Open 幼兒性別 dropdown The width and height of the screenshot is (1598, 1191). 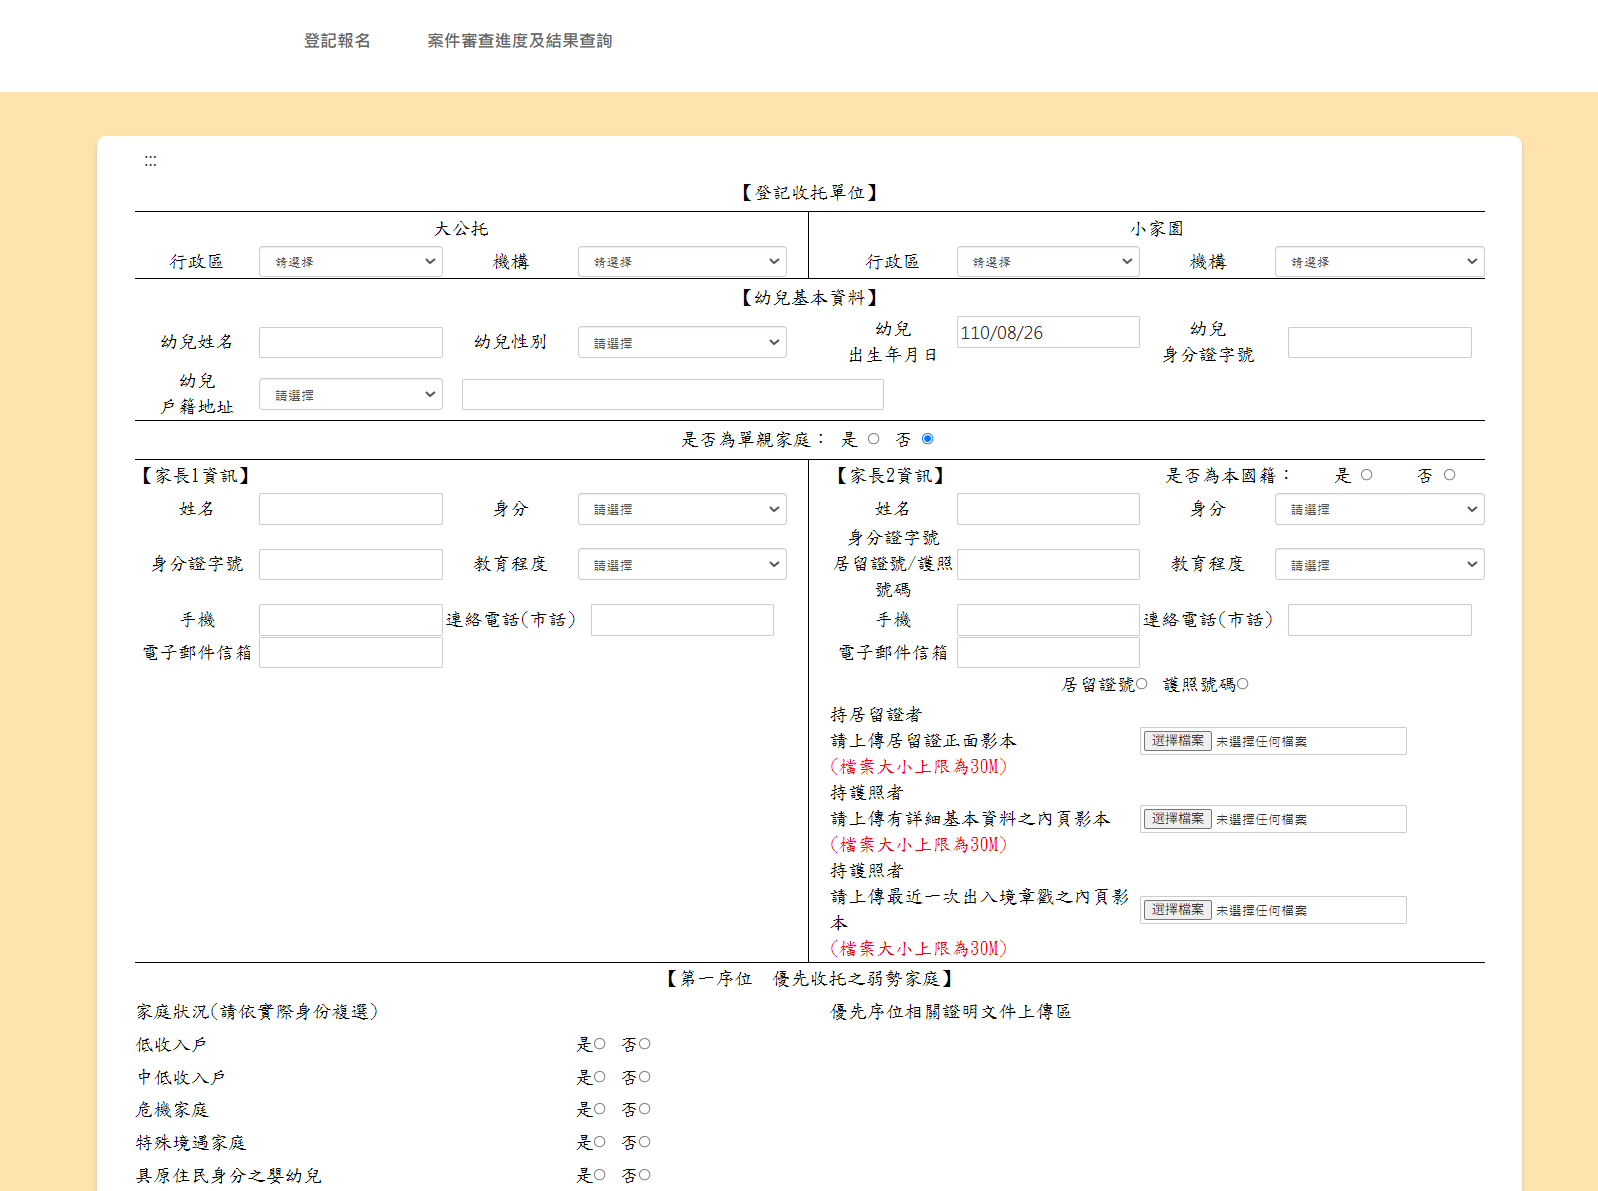pos(681,343)
